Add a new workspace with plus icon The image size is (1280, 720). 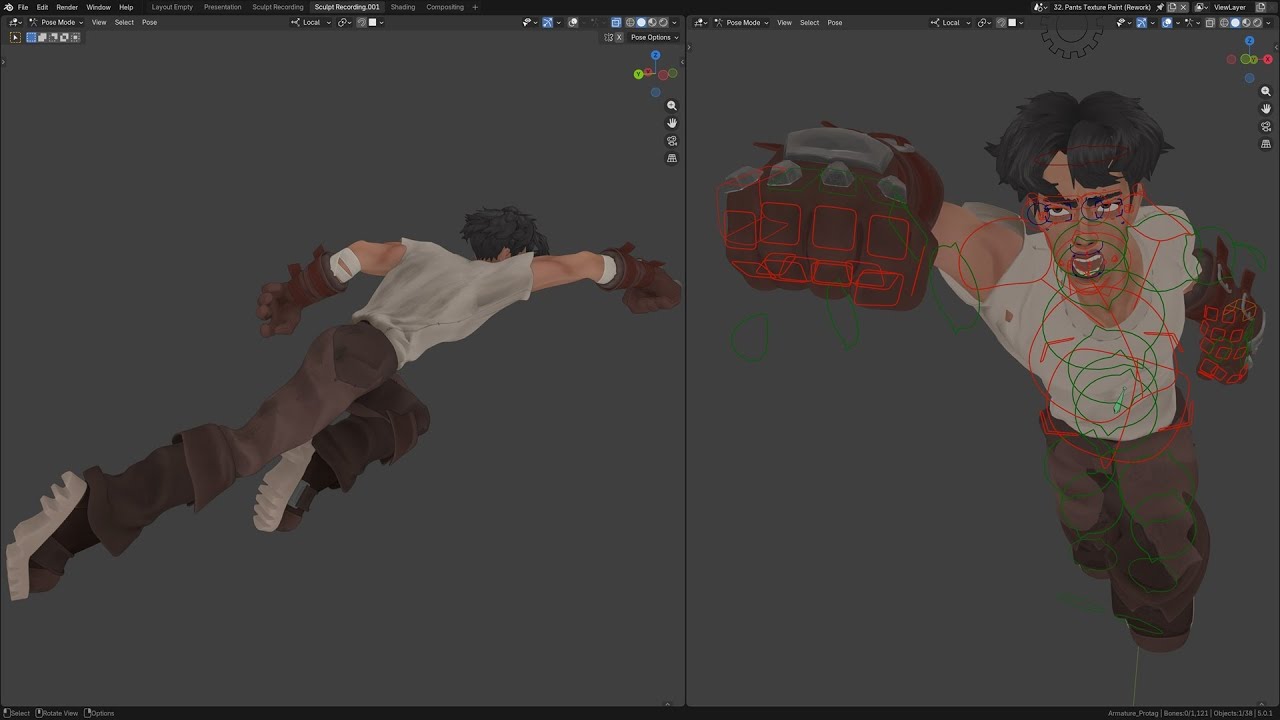click(475, 7)
